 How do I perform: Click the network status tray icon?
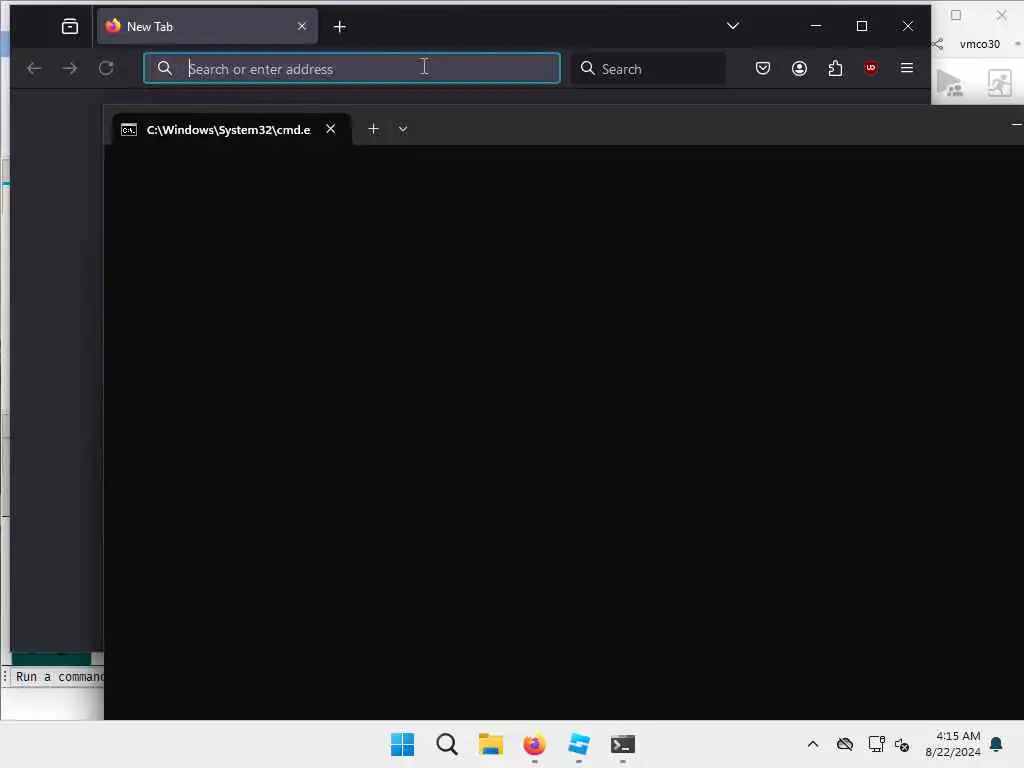(x=876, y=744)
